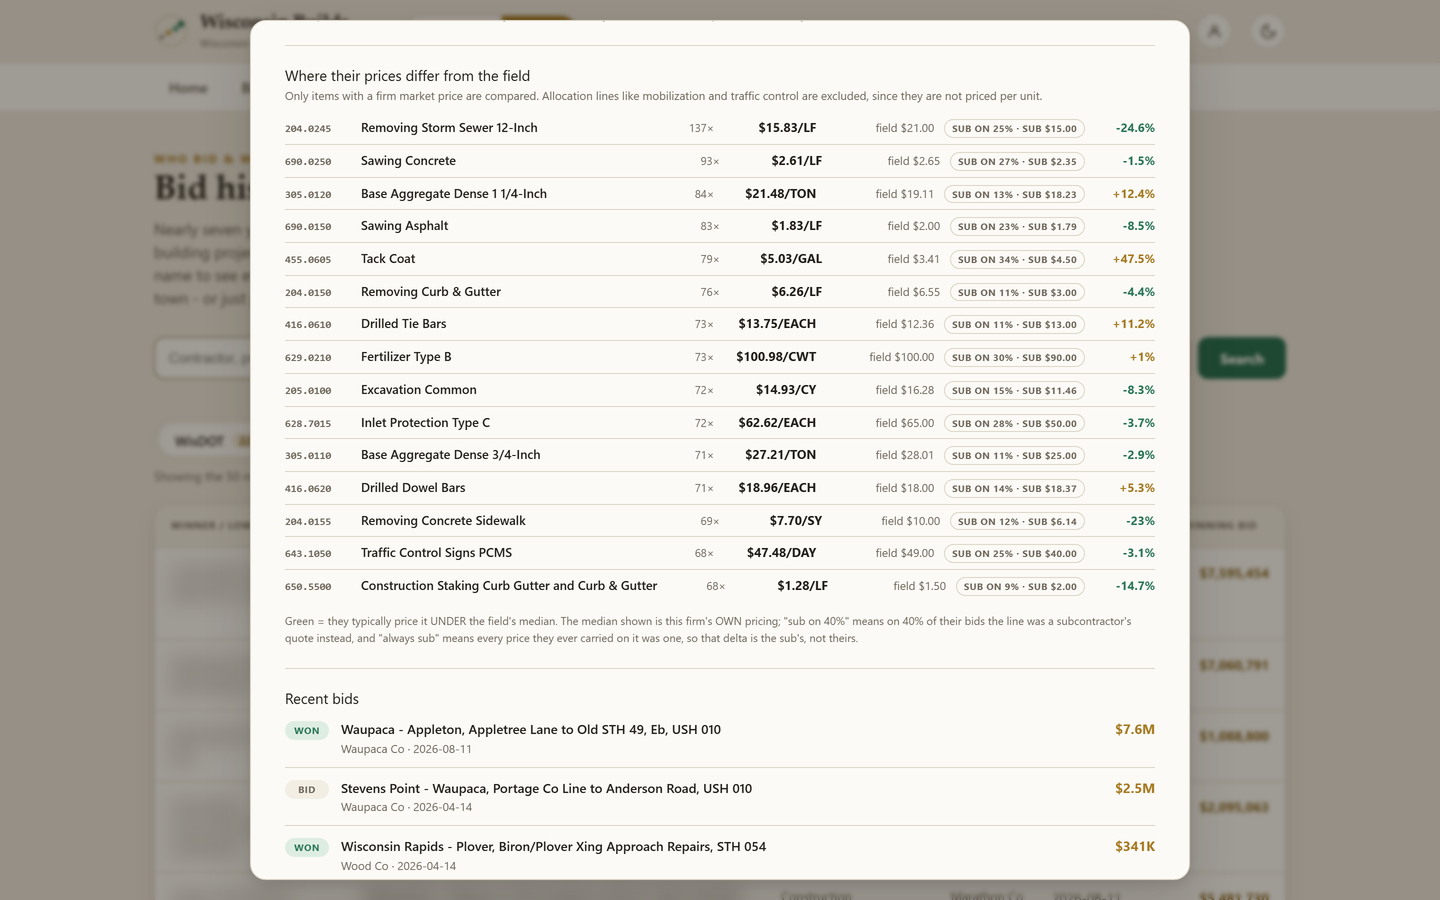Click the WON badge on Waupaca bid
This screenshot has width=1440, height=900.
307,730
